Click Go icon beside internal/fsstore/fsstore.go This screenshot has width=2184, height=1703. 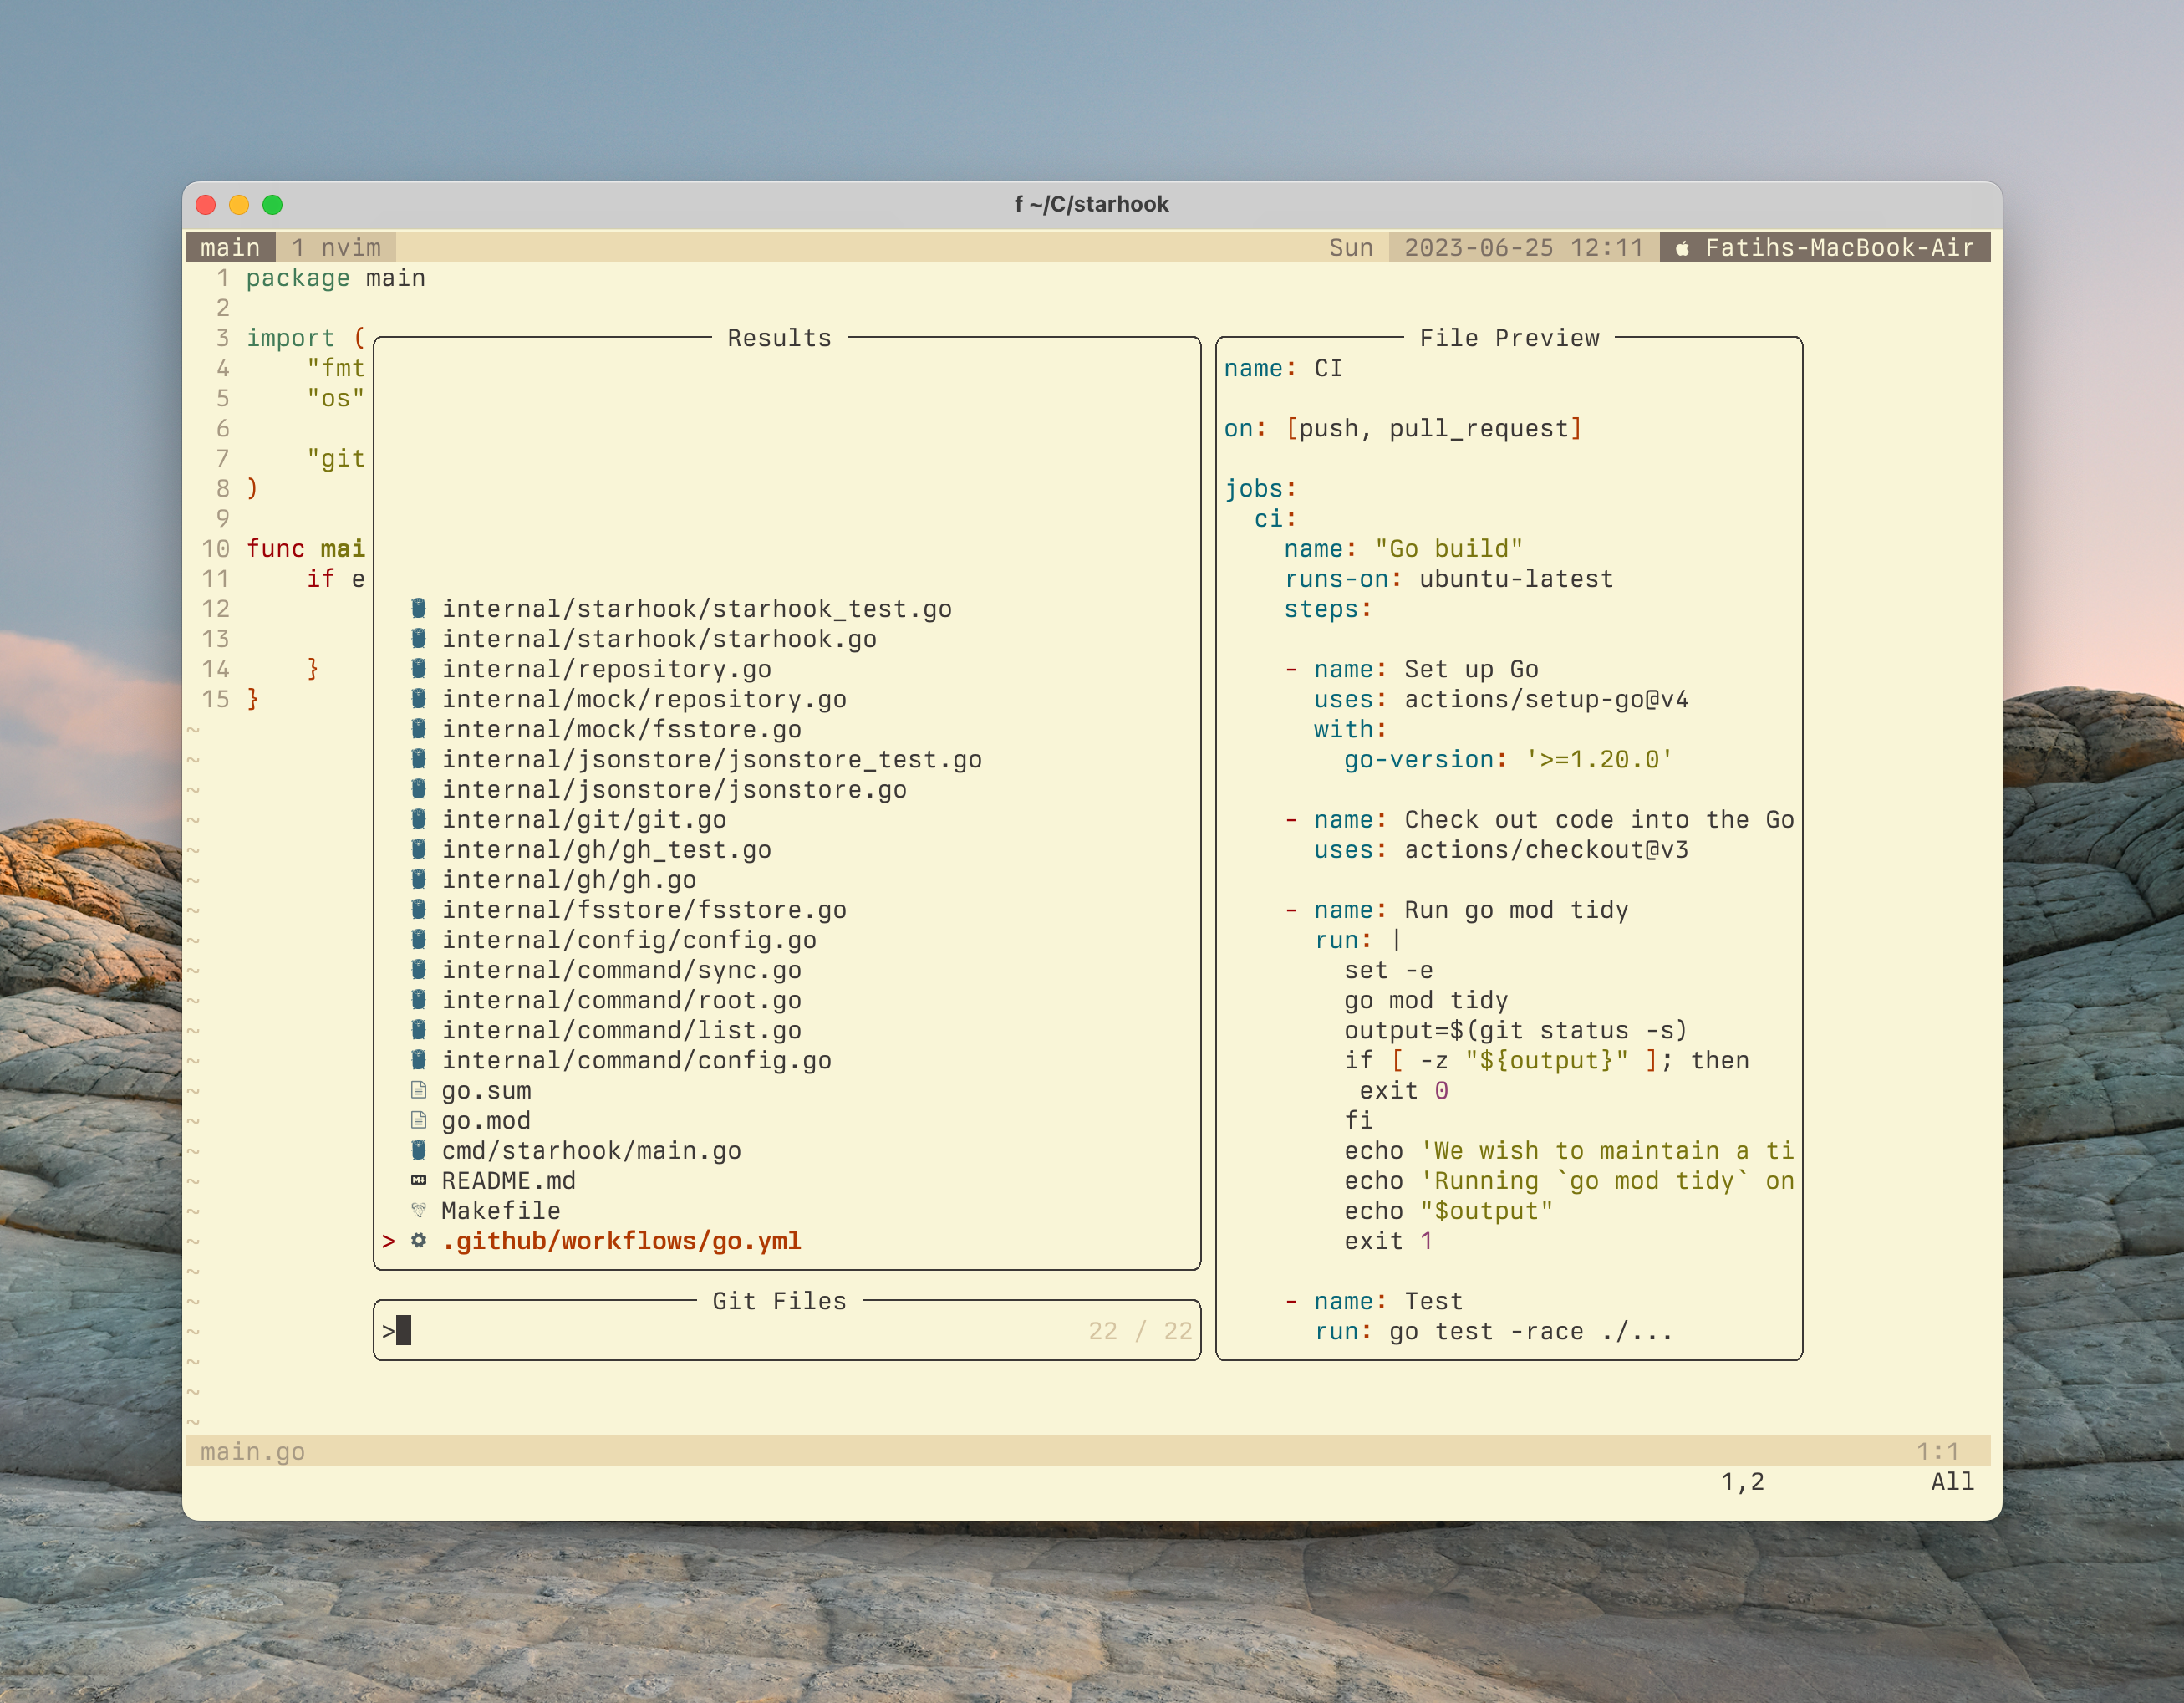pos(419,908)
